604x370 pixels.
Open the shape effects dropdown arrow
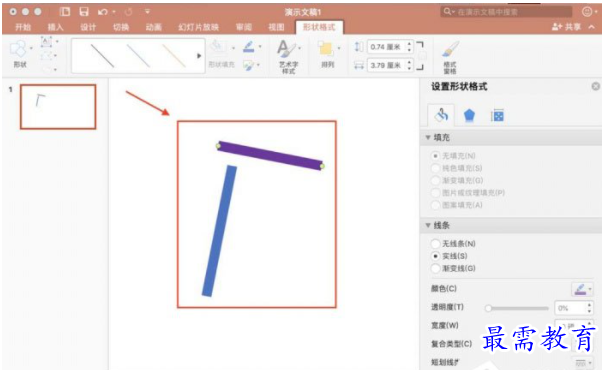[x=258, y=65]
